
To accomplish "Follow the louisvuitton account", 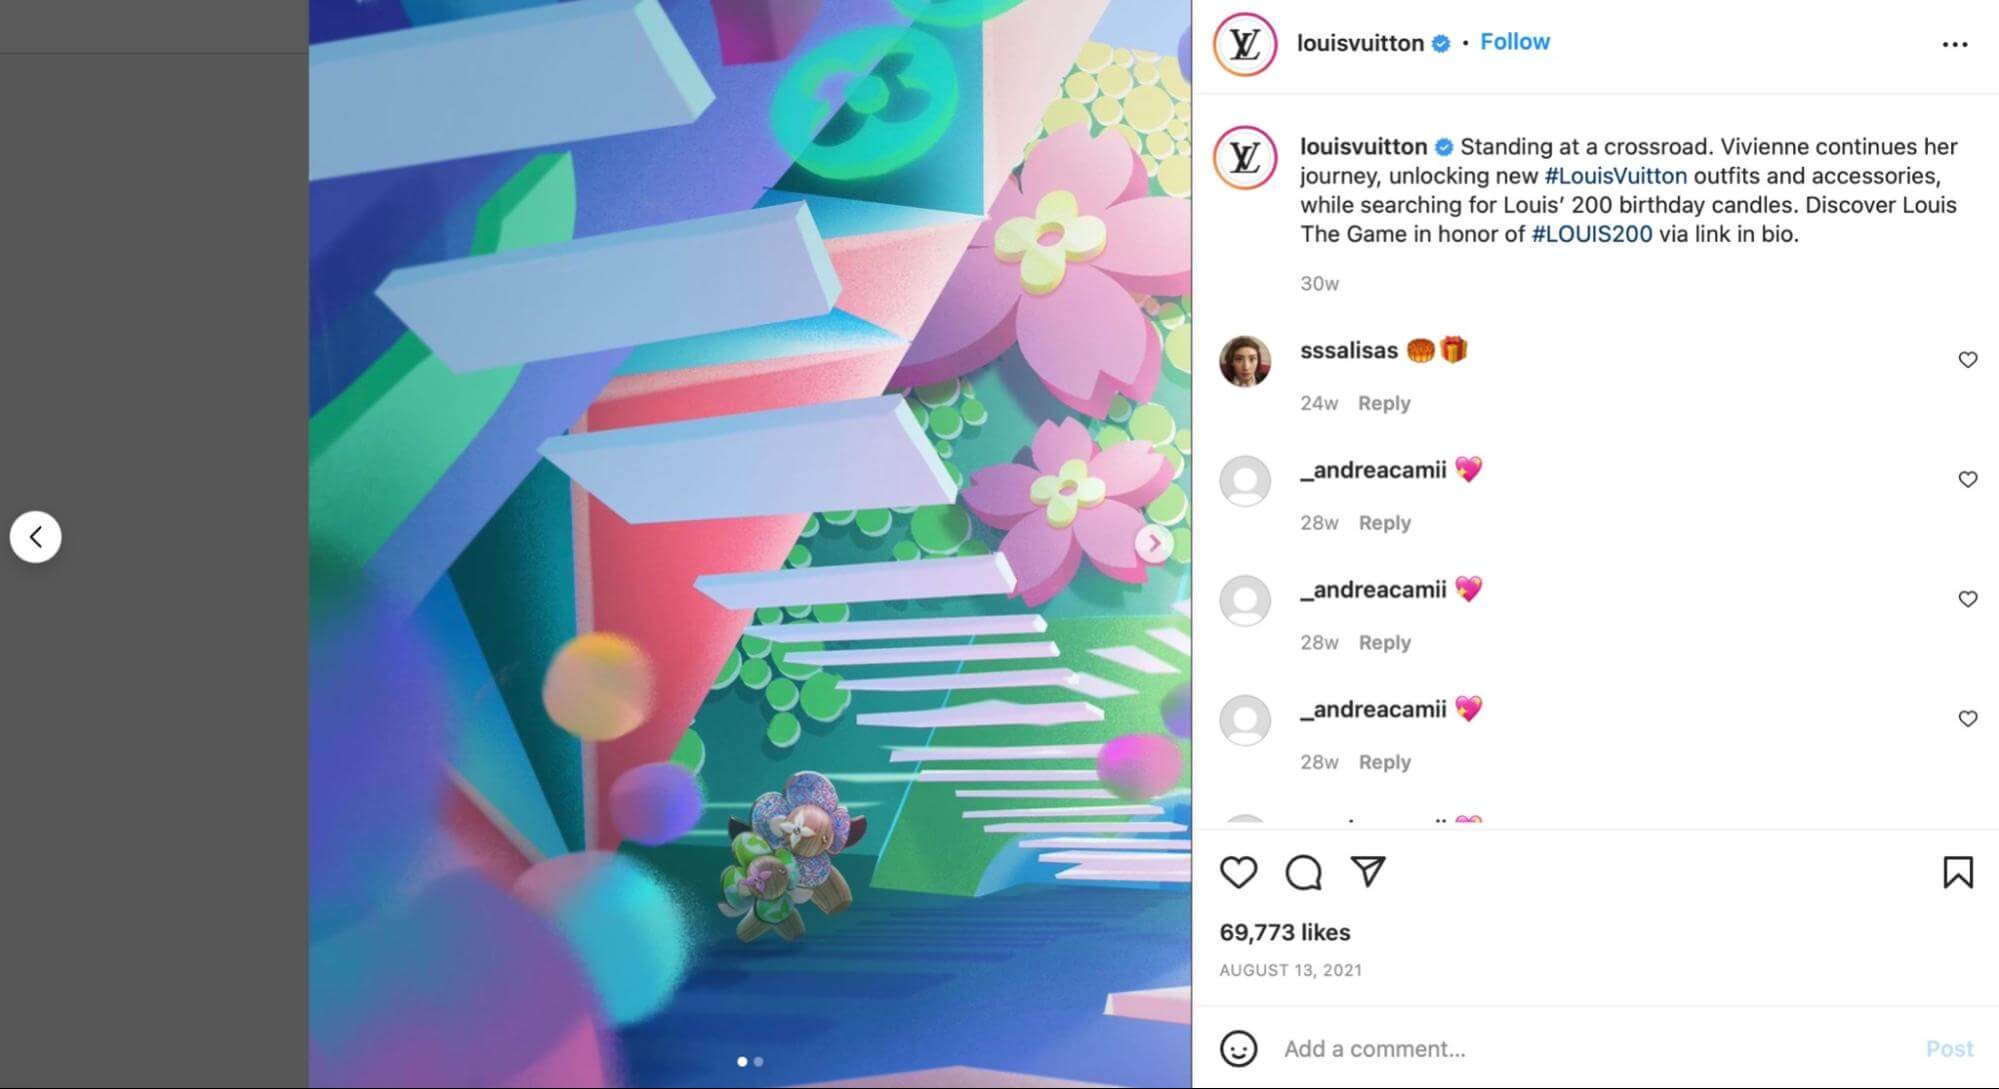I will 1514,42.
